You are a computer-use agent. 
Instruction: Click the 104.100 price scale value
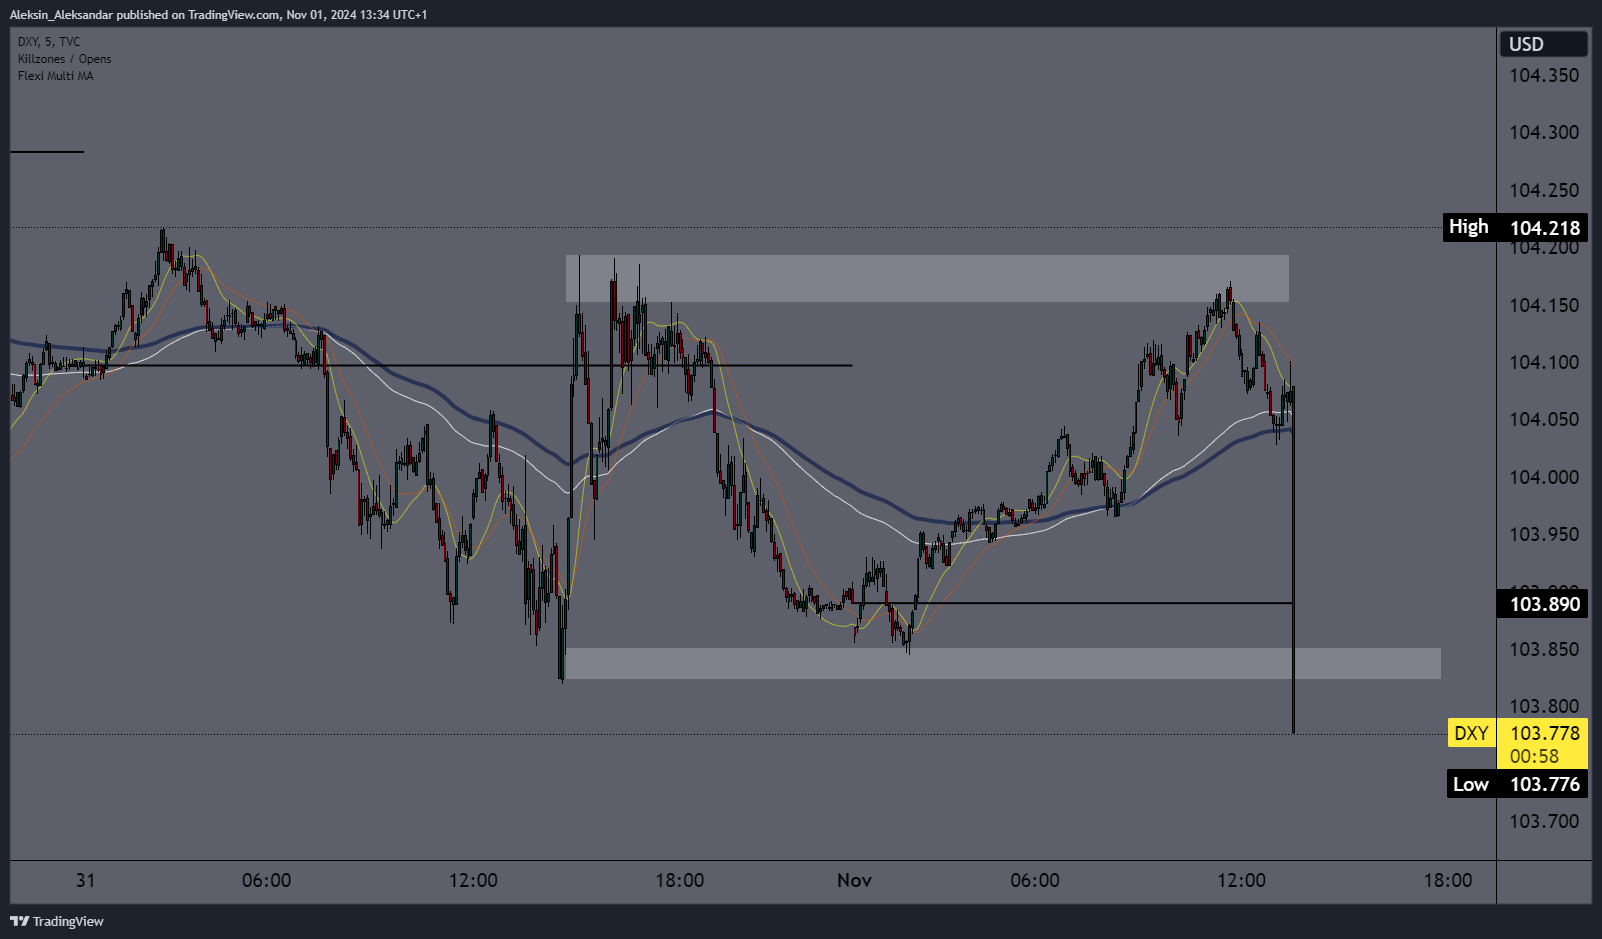click(1544, 362)
